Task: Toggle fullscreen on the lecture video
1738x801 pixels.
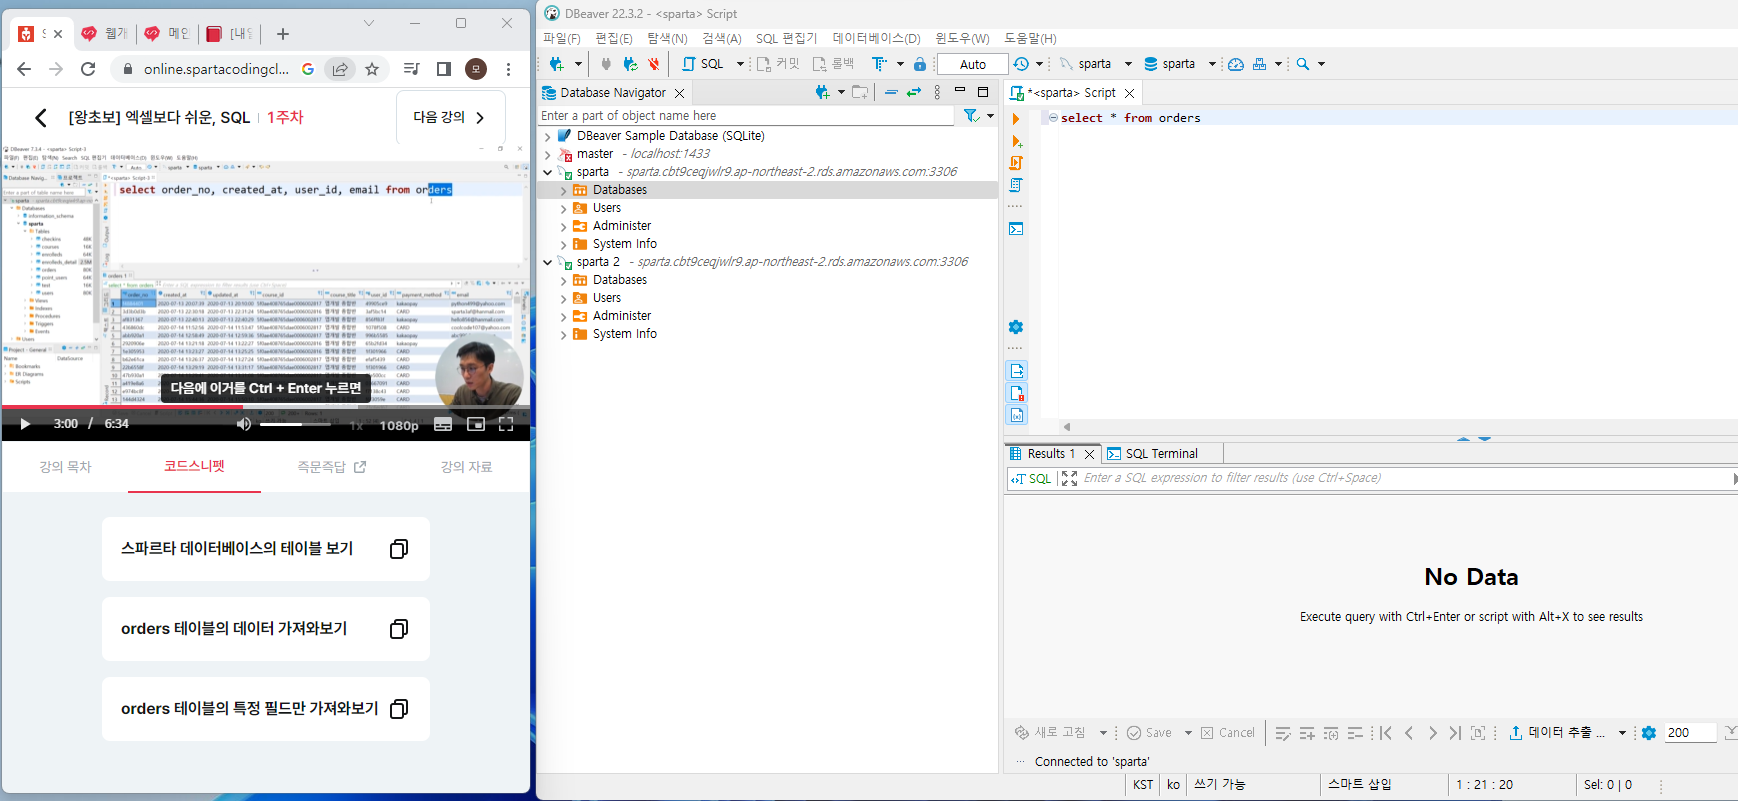Action: [506, 424]
